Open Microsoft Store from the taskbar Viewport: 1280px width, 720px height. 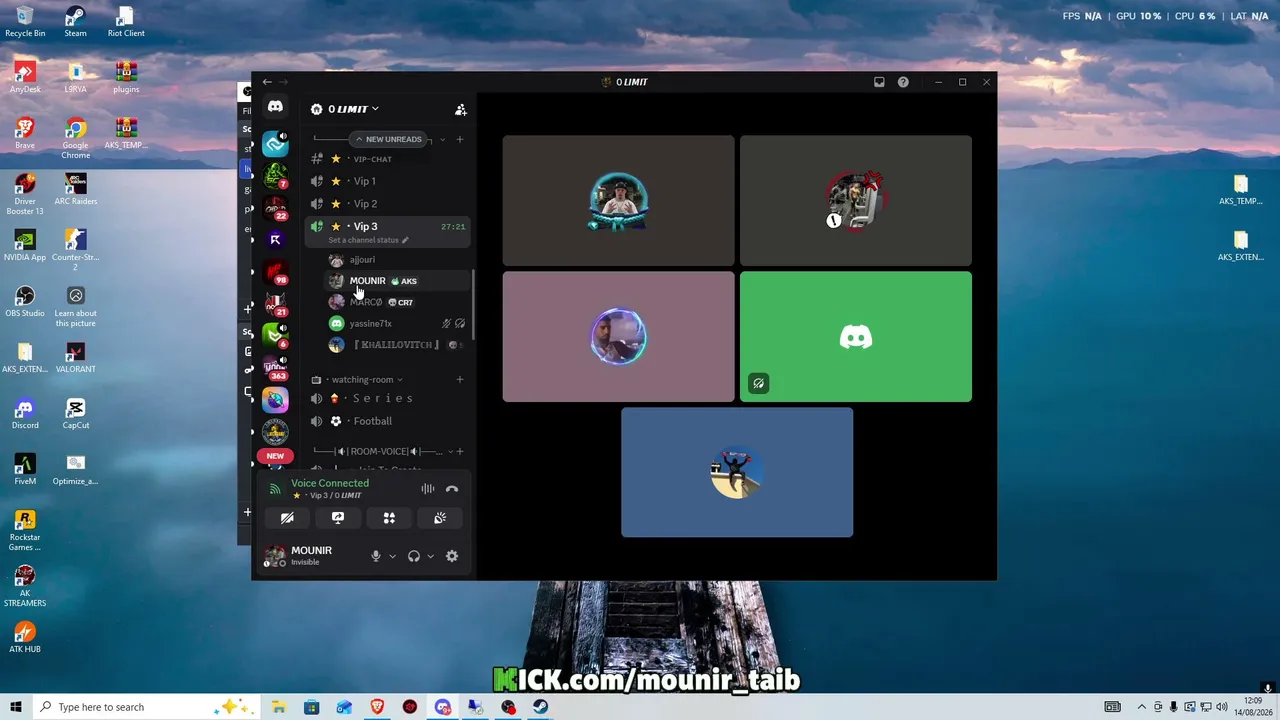(312, 707)
